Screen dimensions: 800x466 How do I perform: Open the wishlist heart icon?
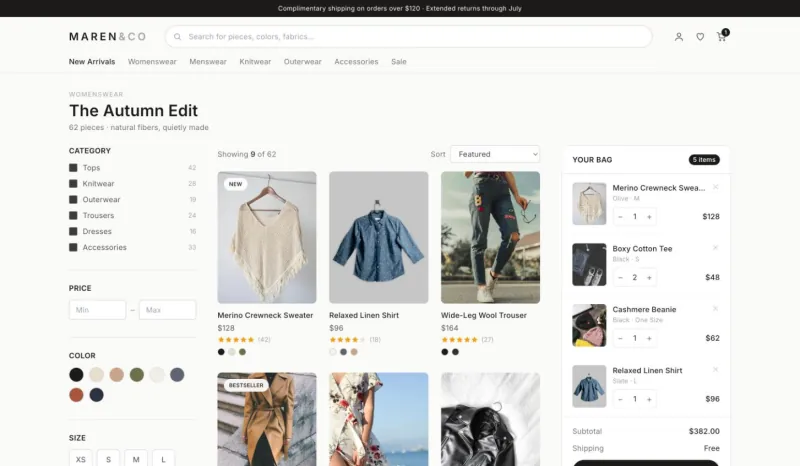(x=700, y=37)
